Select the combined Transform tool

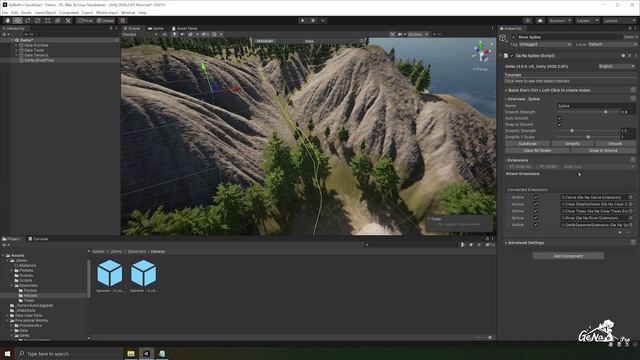coord(58,20)
